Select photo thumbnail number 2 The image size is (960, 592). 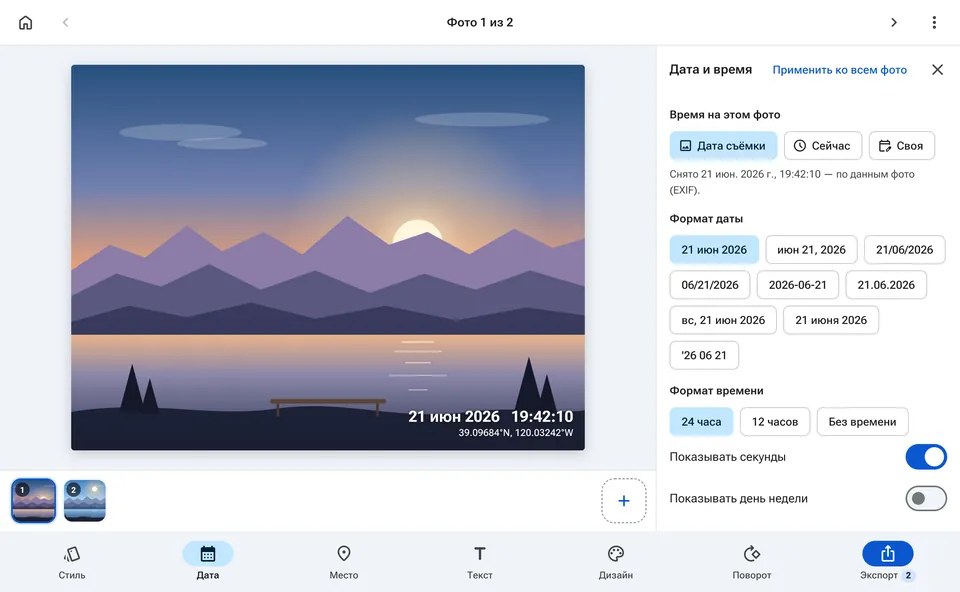tap(84, 501)
